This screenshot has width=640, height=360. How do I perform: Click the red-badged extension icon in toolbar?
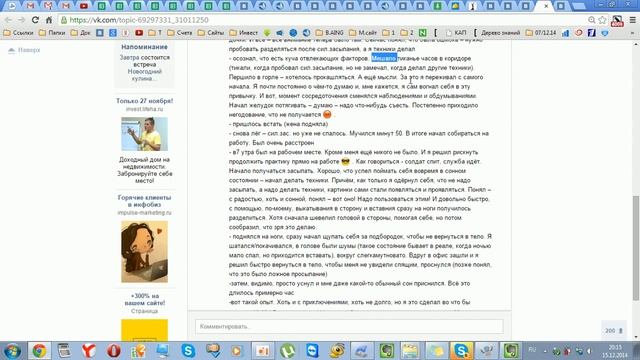coord(617,21)
